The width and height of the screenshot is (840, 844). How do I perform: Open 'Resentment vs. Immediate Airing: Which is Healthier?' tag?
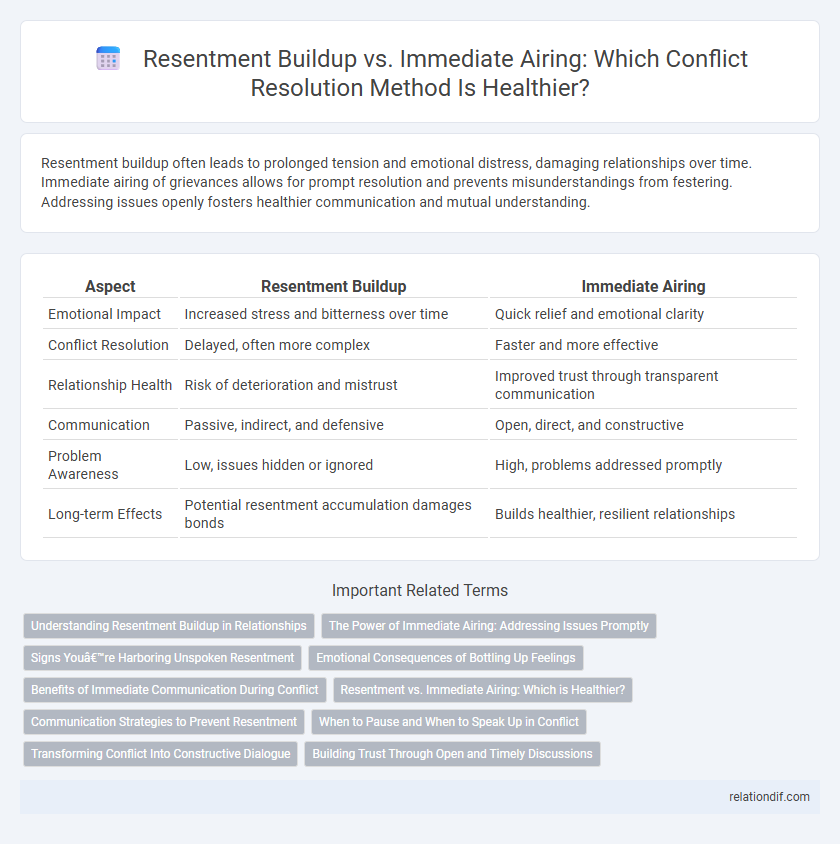click(x=483, y=690)
